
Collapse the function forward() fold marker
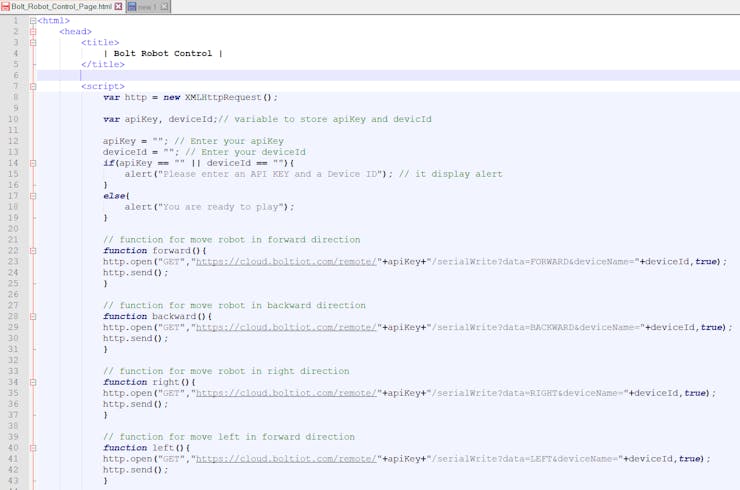[33, 251]
